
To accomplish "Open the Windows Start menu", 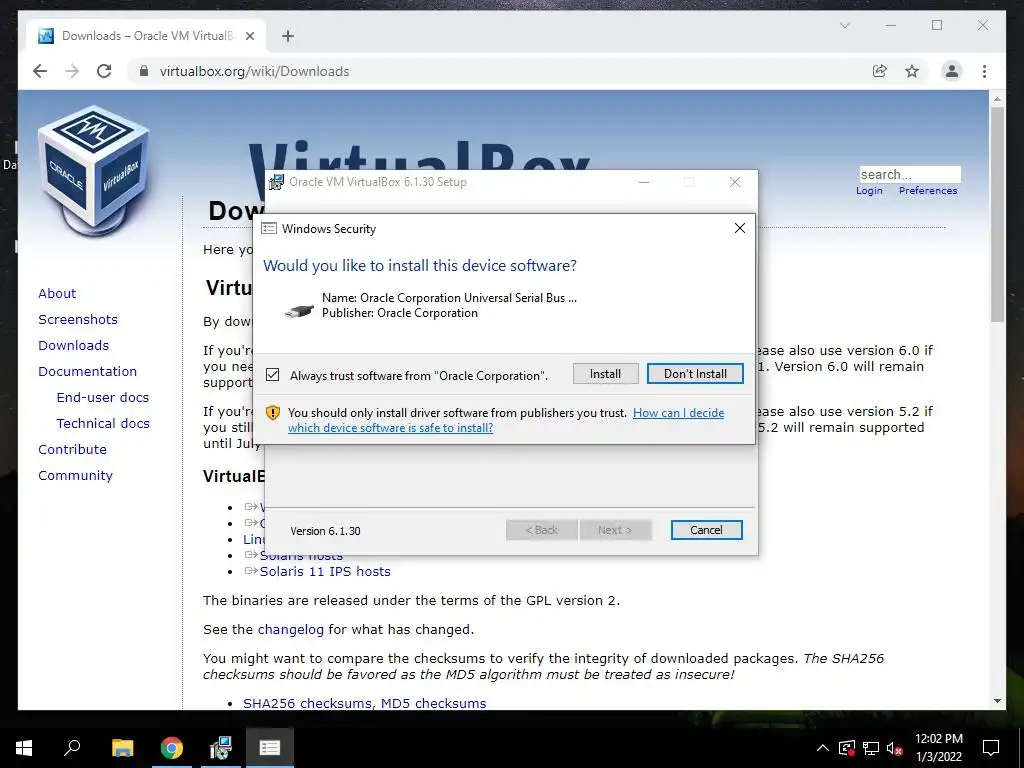I will 24,748.
